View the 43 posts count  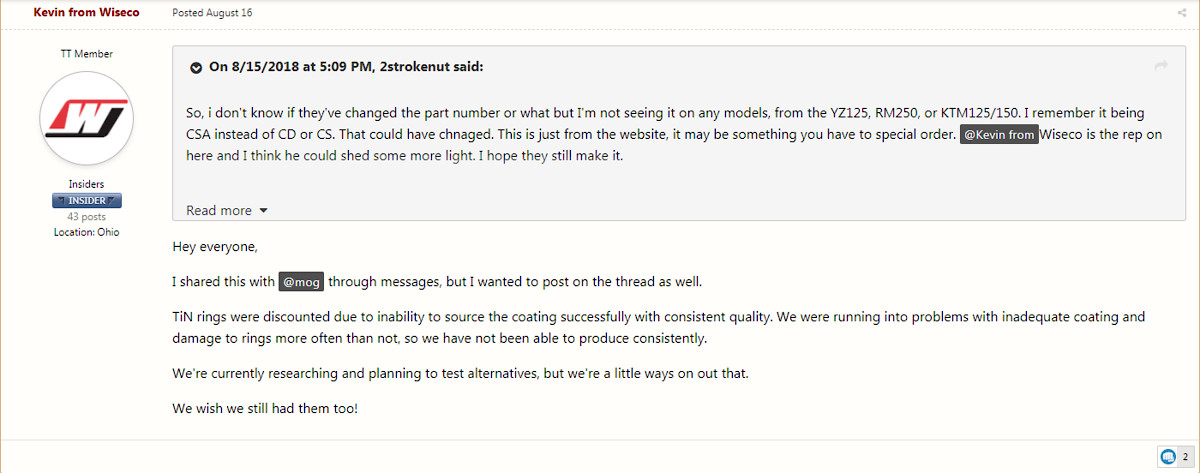87,217
